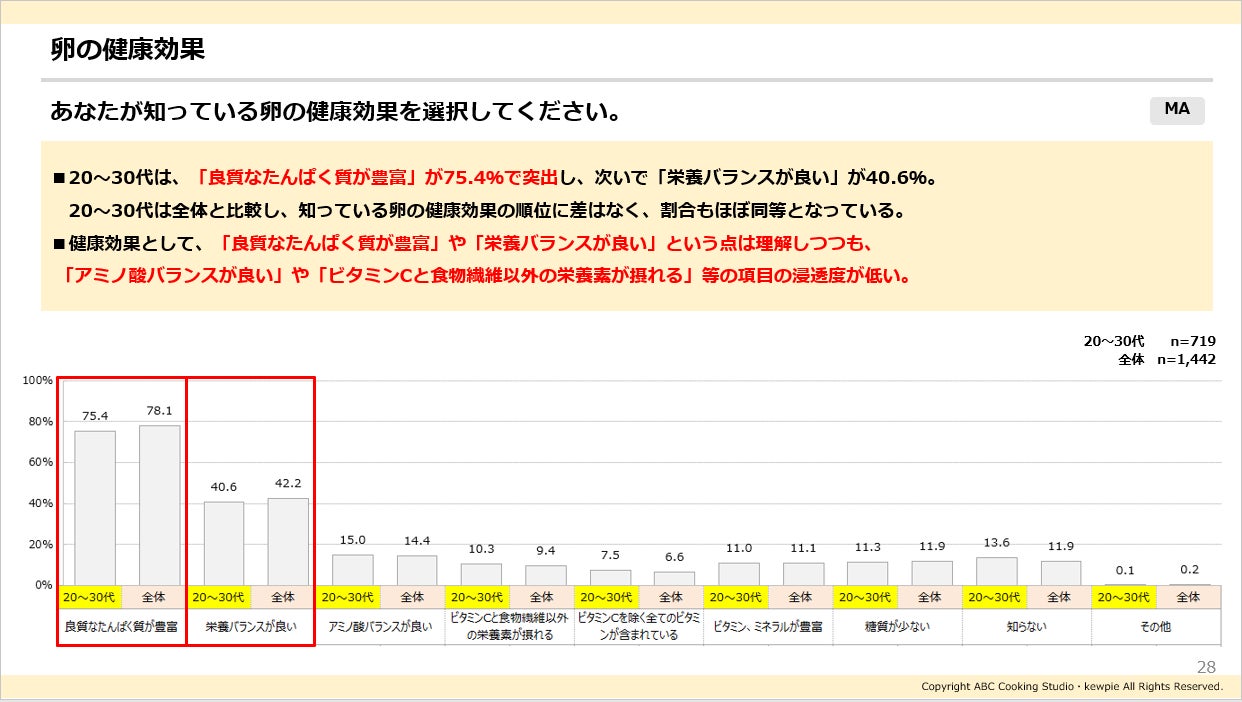Click the tall bar beneath 78.1
The height and width of the screenshot is (702, 1242).
click(160, 505)
